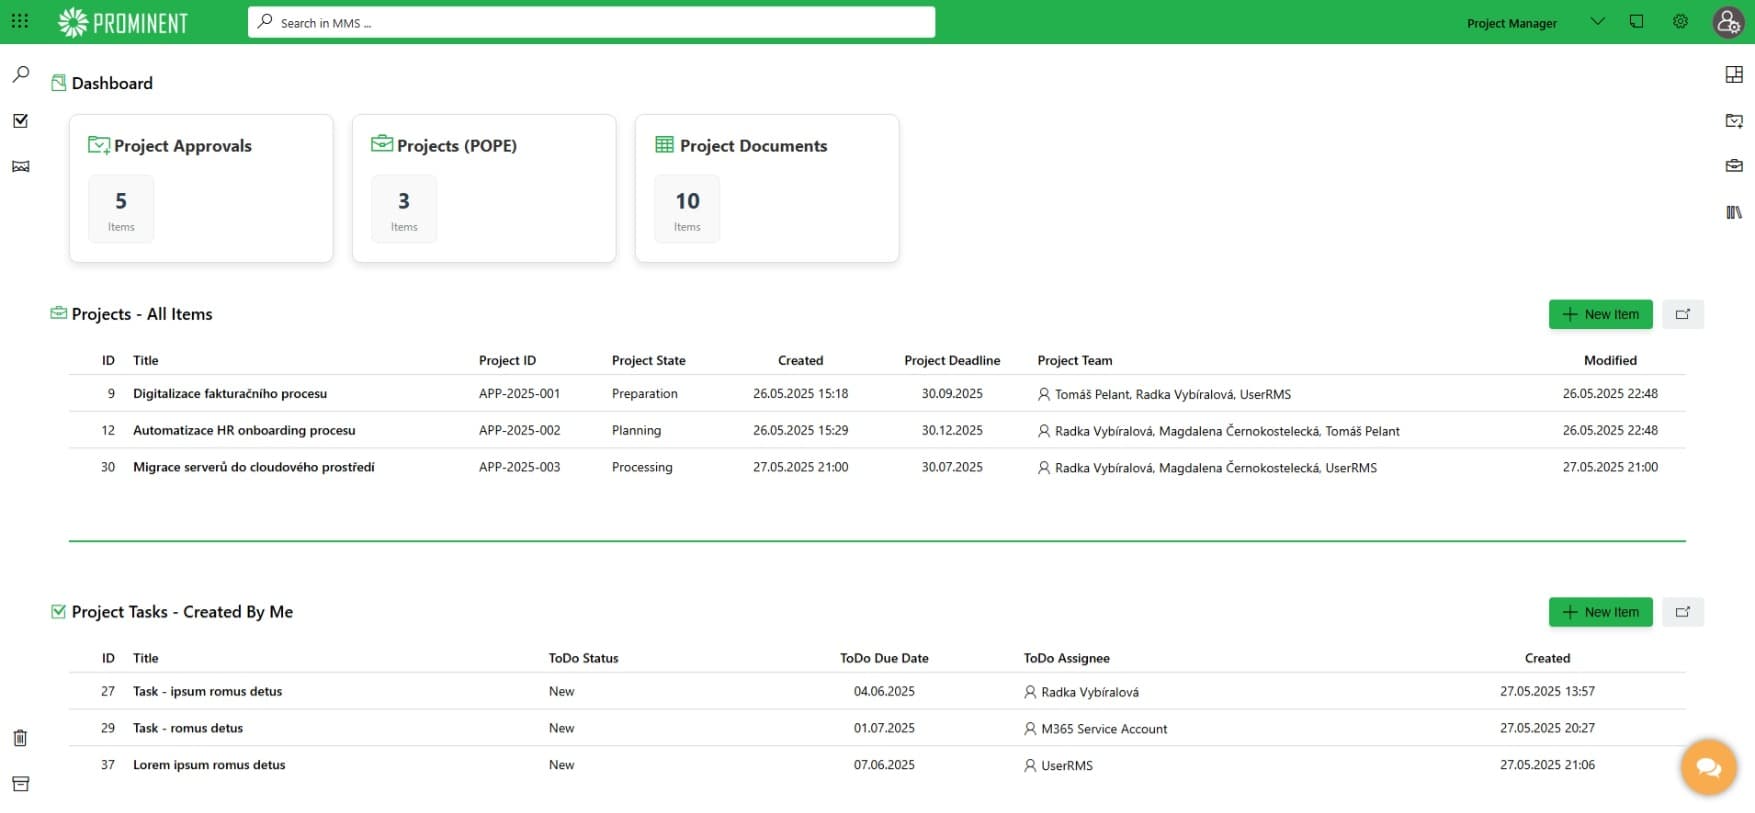Click the Projects - All Items heading
Viewport: 1755px width, 813px height.
(142, 314)
